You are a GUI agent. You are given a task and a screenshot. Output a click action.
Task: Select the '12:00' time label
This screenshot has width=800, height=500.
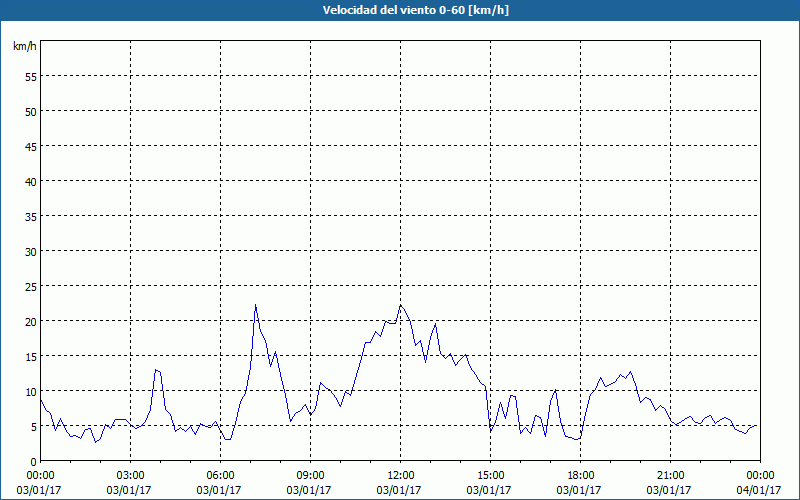(x=401, y=476)
